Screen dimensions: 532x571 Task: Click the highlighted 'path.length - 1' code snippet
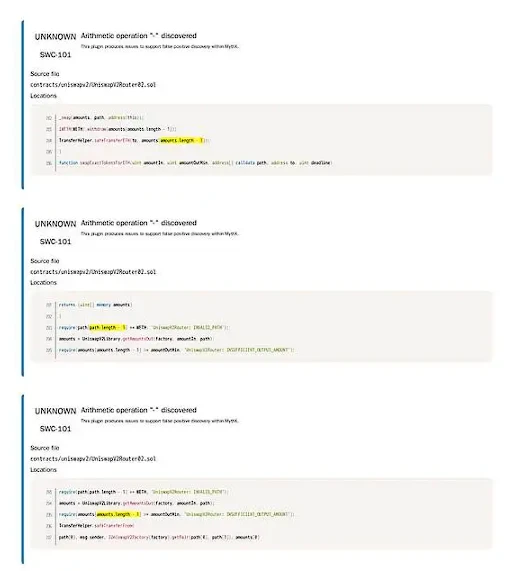108,327
